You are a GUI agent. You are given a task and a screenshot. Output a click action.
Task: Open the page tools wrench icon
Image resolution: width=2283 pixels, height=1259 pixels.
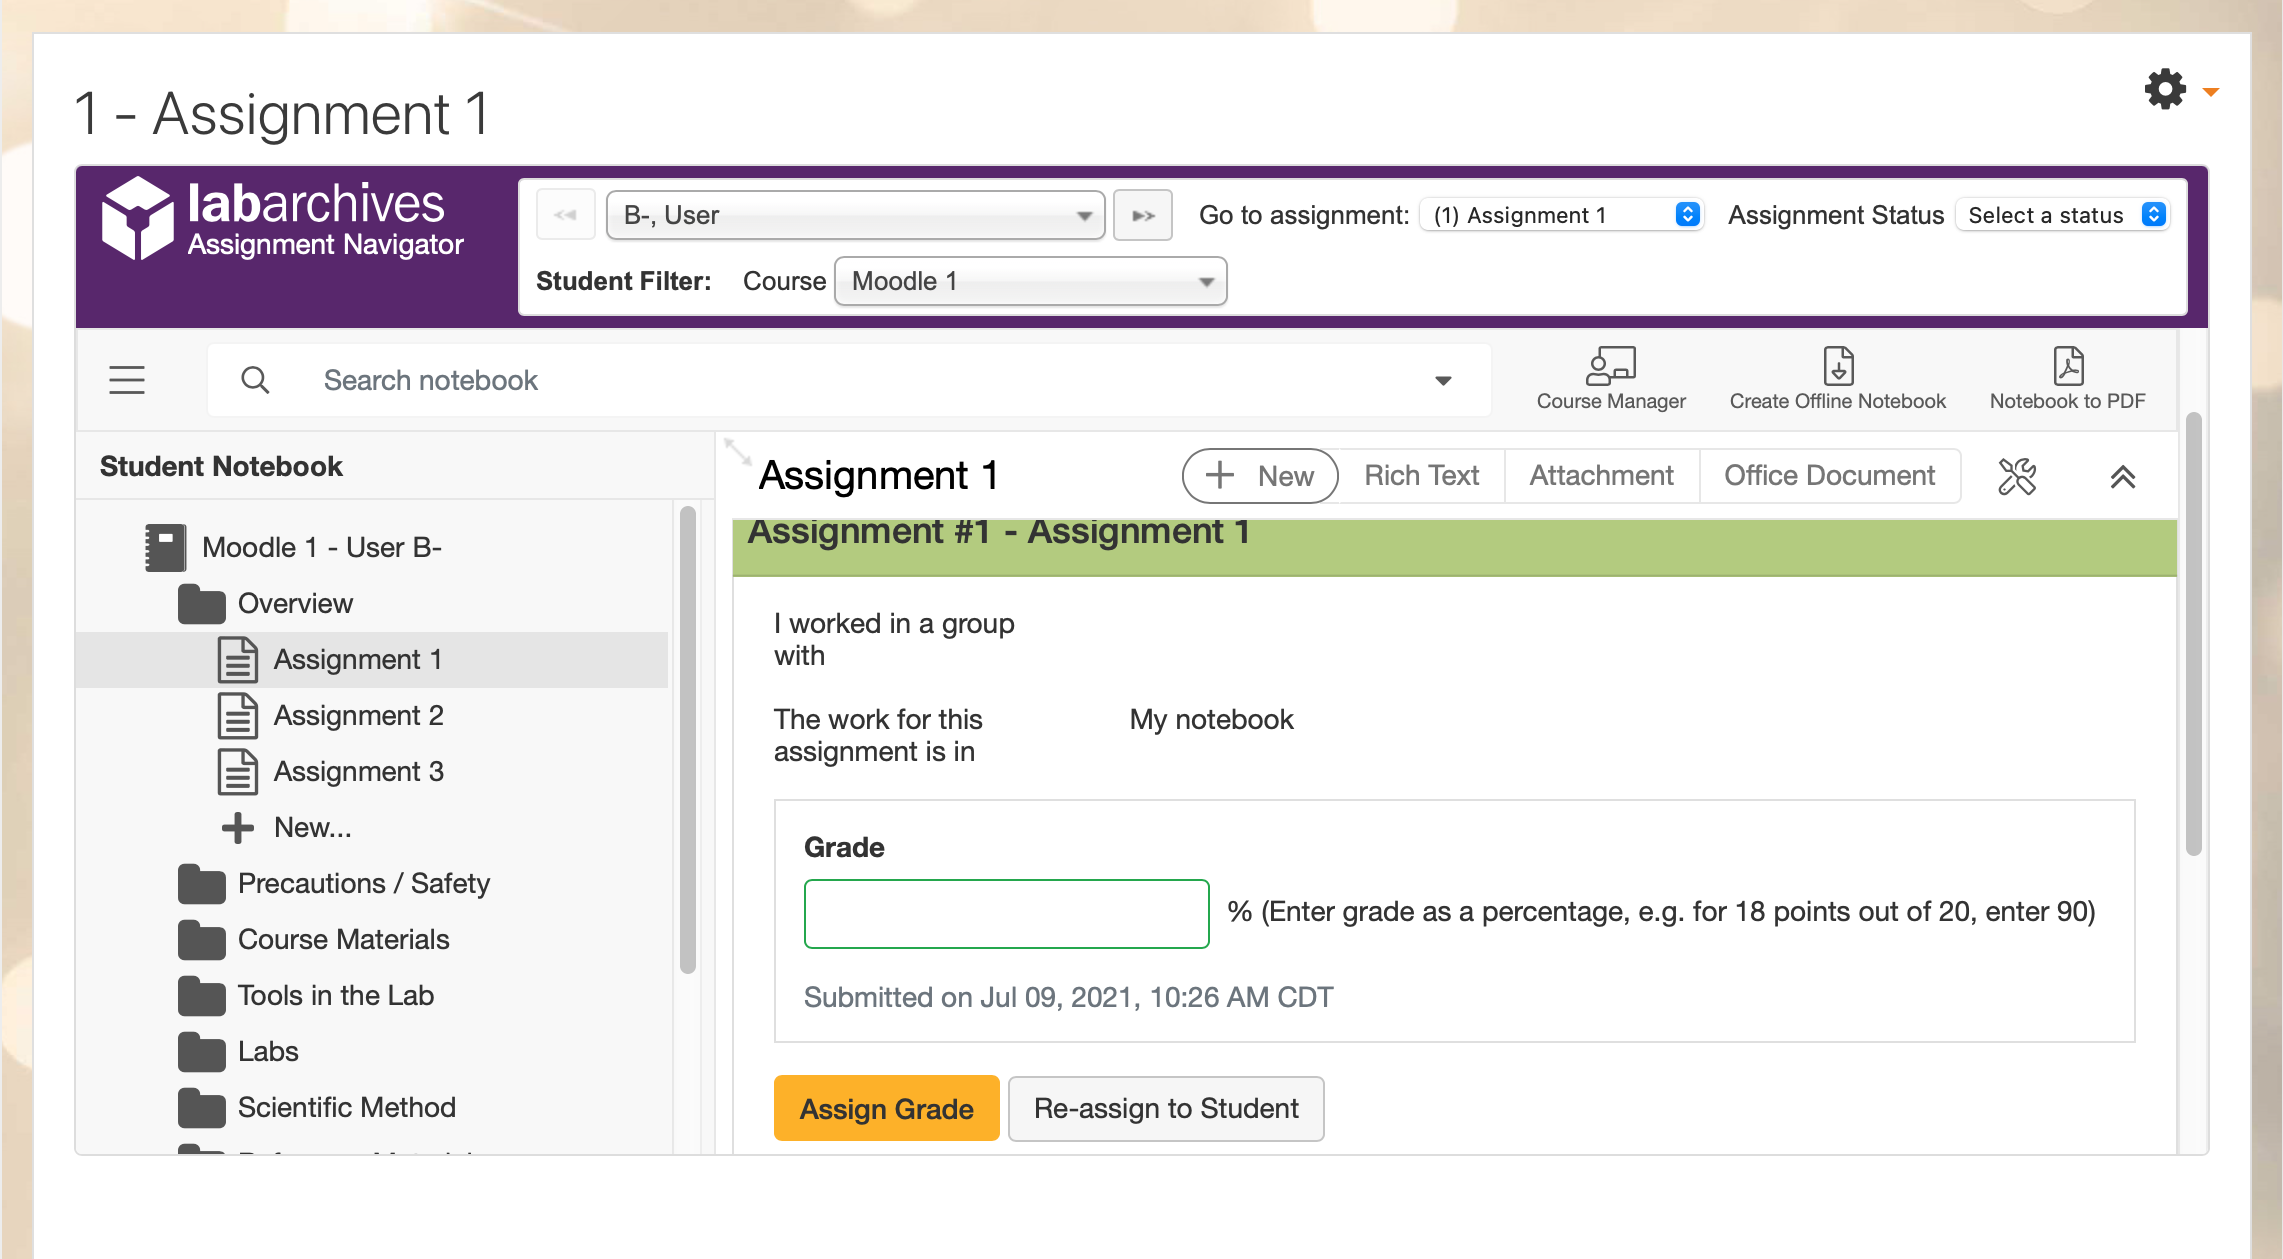(2017, 476)
